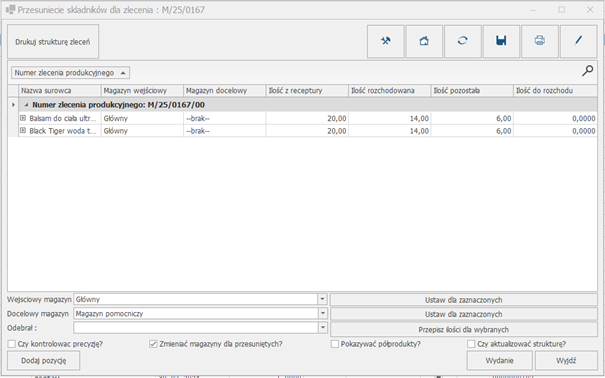Click --brak-- cell in Balsam row

225,118
